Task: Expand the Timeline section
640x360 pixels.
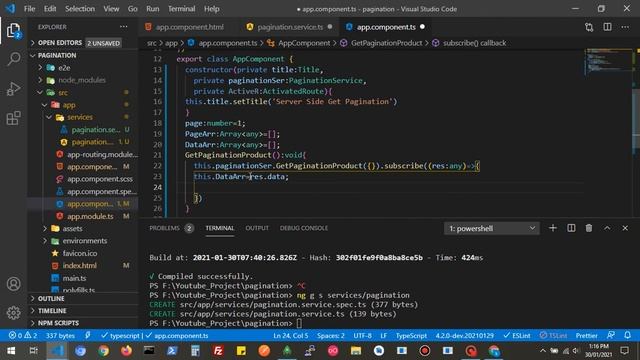Action: pyautogui.click(x=83, y=311)
